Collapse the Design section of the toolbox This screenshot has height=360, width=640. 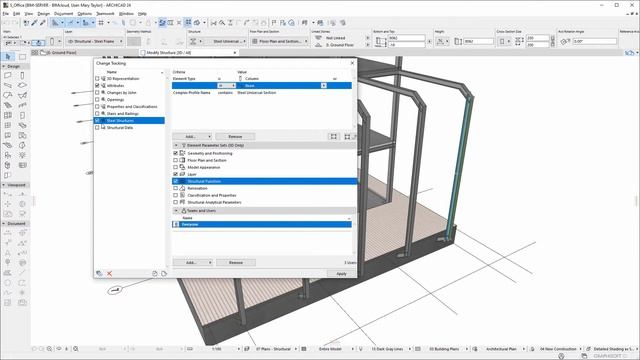pyautogui.click(x=4, y=66)
